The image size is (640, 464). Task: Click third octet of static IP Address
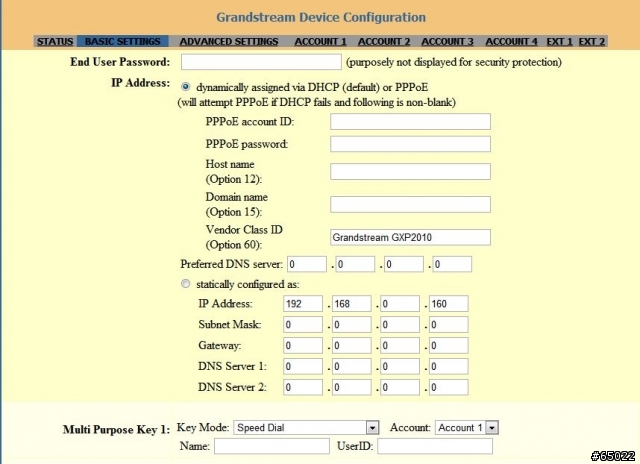[400, 304]
